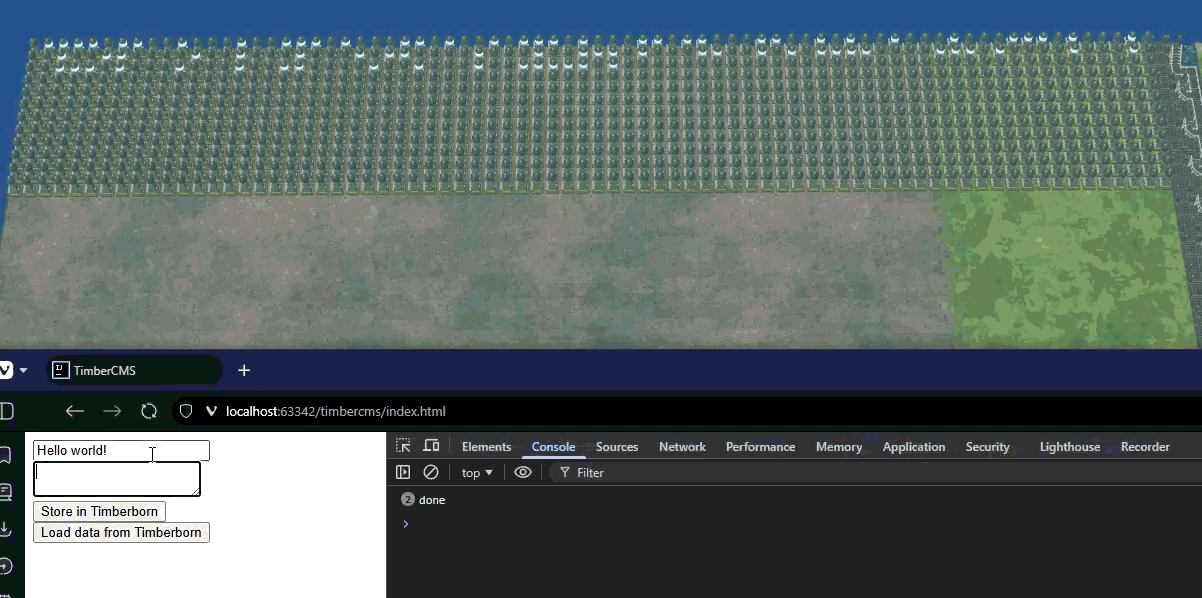Viewport: 1202px width, 598px height.
Task: Clear the console with the ban icon
Action: (431, 472)
